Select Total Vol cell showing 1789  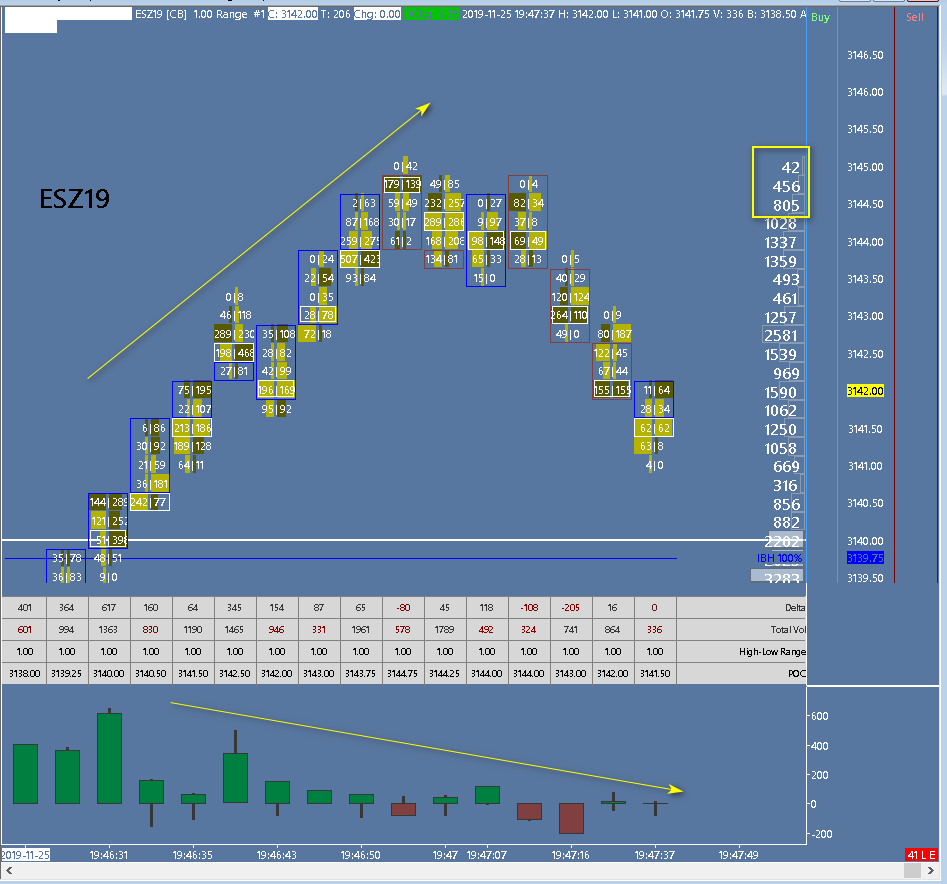click(445, 629)
